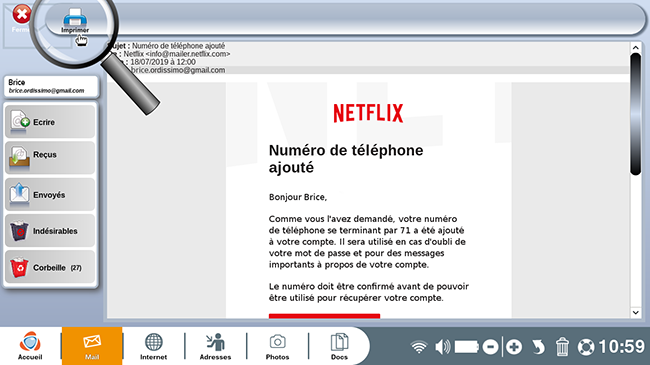
Task: Click the date text 18/07/2019 à 12:00
Action: [x=163, y=62]
